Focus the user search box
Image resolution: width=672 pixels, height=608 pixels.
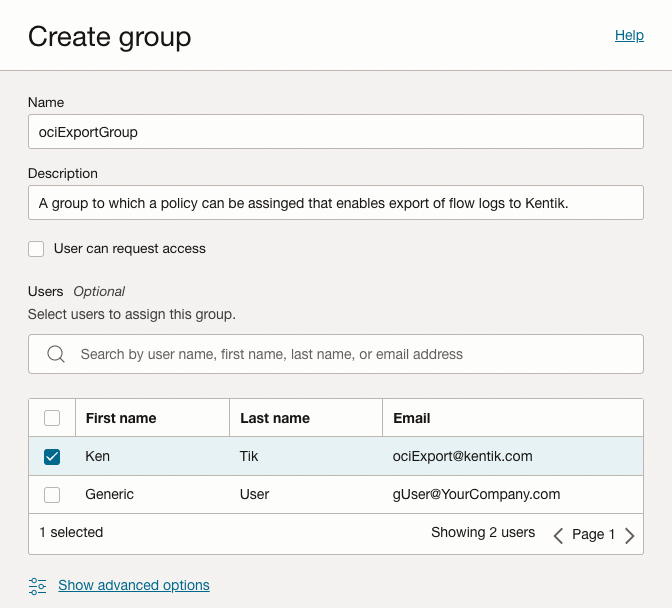(350, 354)
